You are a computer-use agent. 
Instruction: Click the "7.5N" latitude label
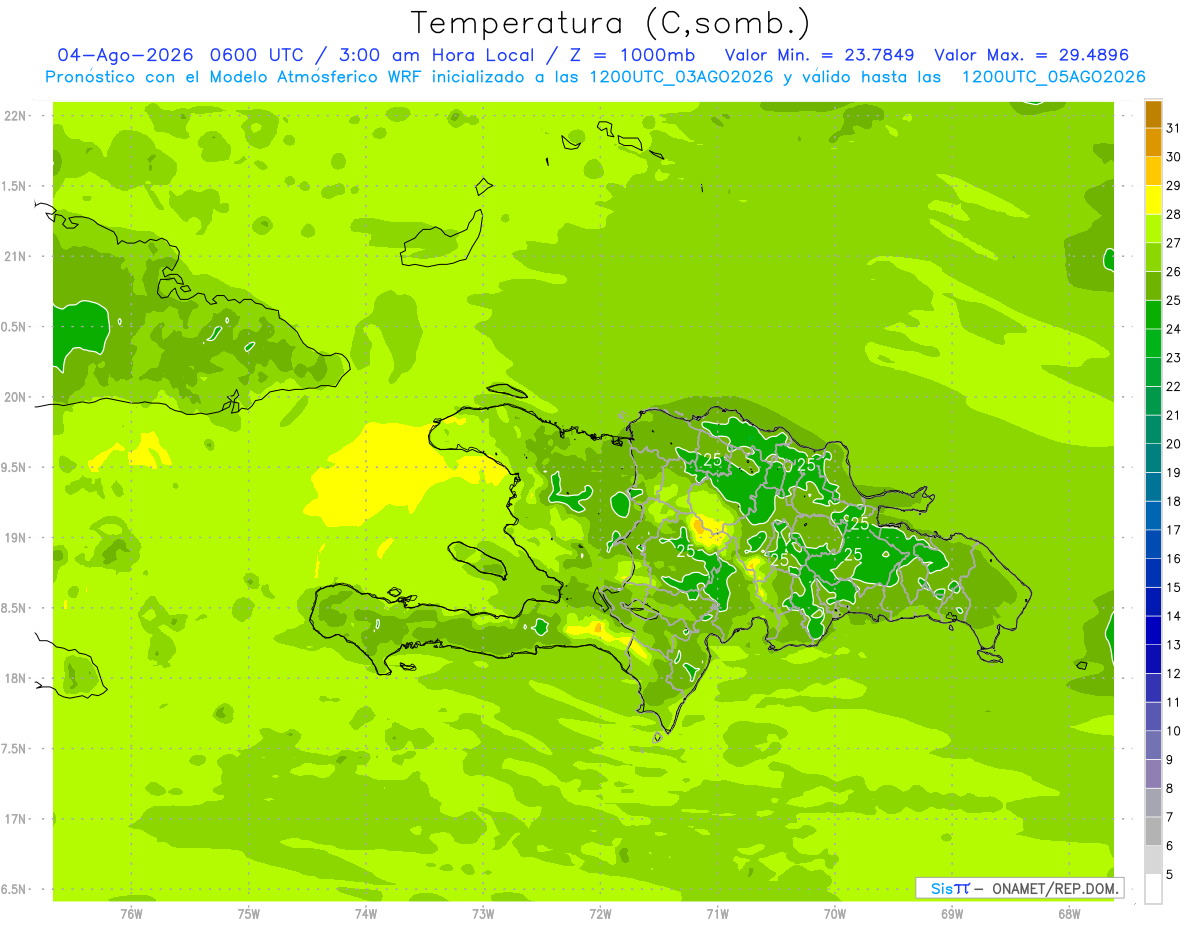(x=15, y=749)
